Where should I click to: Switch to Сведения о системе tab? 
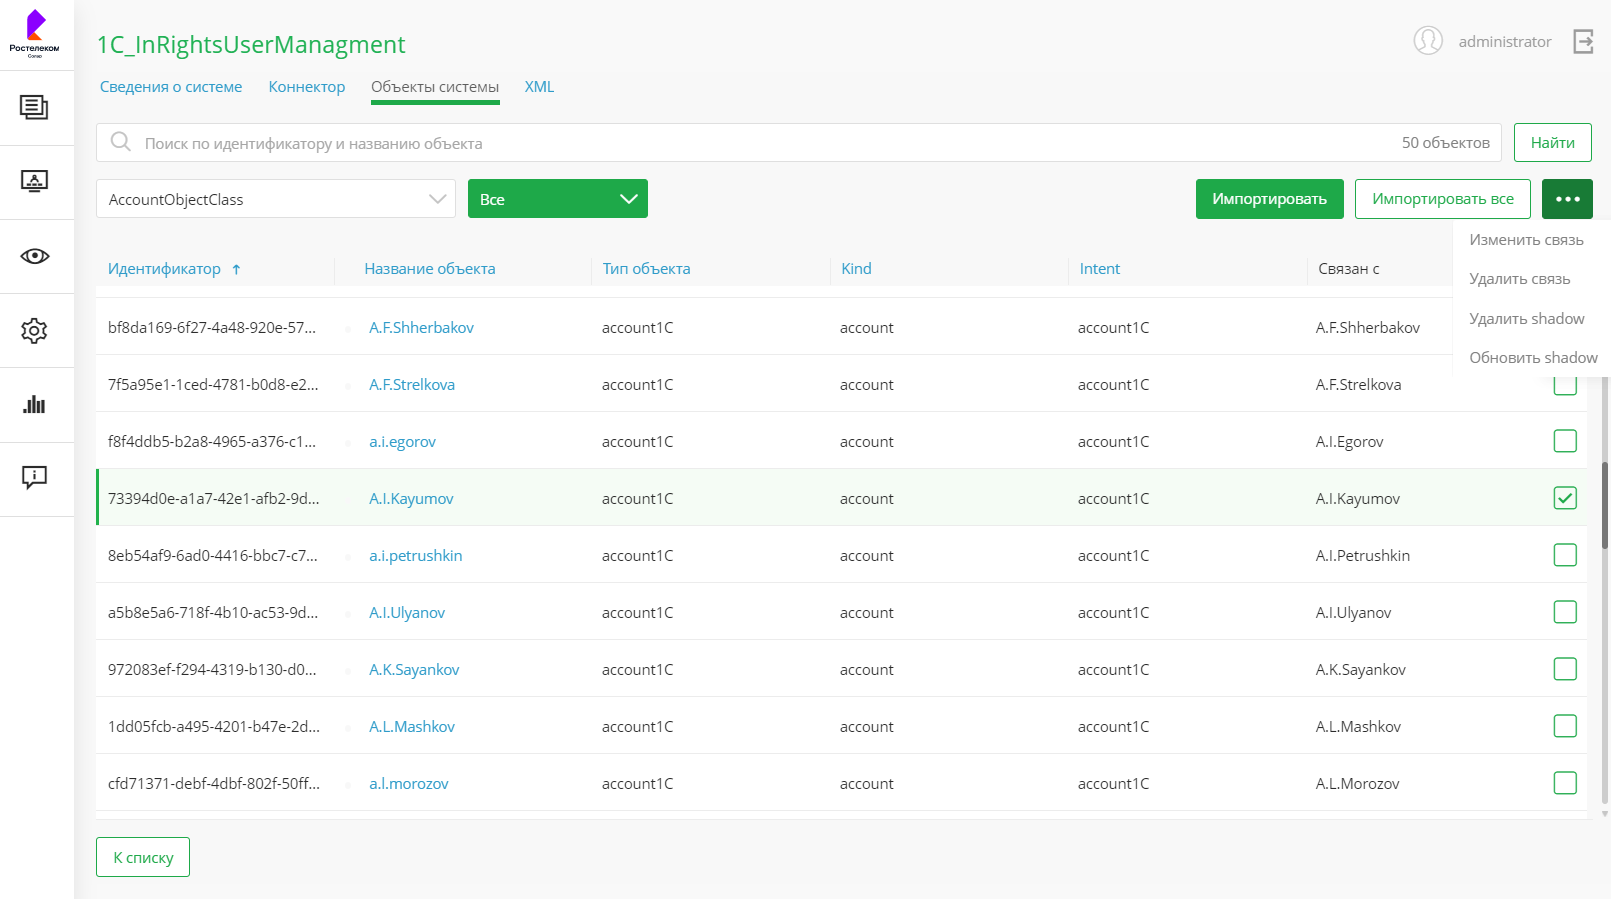[171, 87]
